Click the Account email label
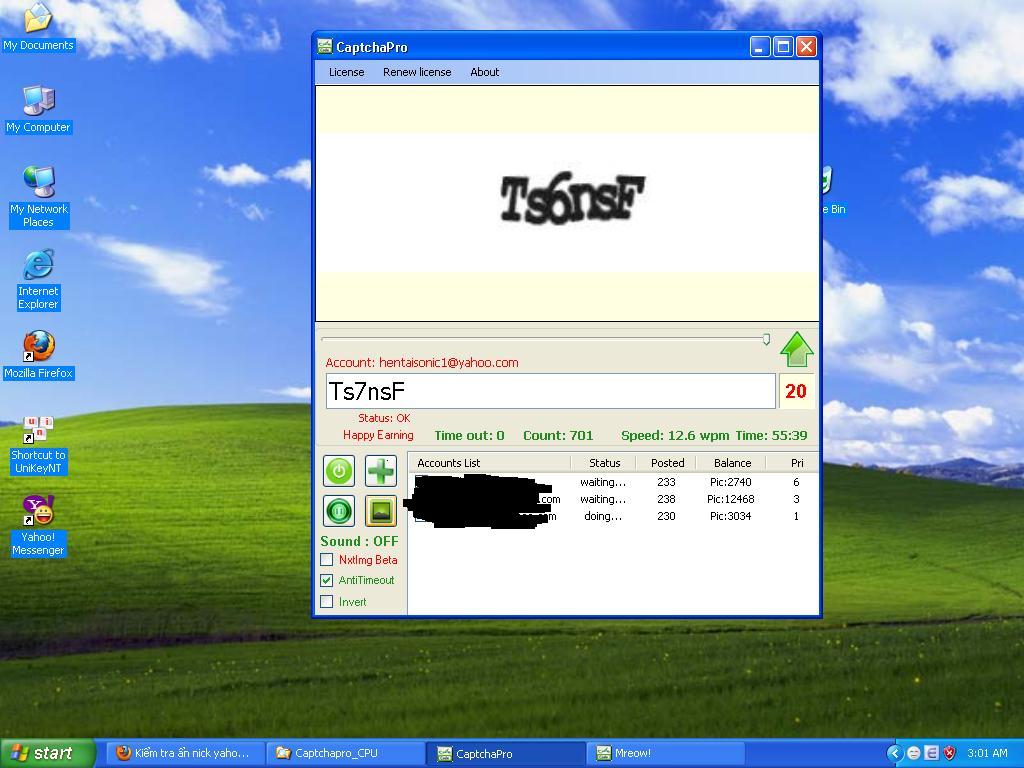Viewport: 1024px width, 768px height. [x=422, y=362]
